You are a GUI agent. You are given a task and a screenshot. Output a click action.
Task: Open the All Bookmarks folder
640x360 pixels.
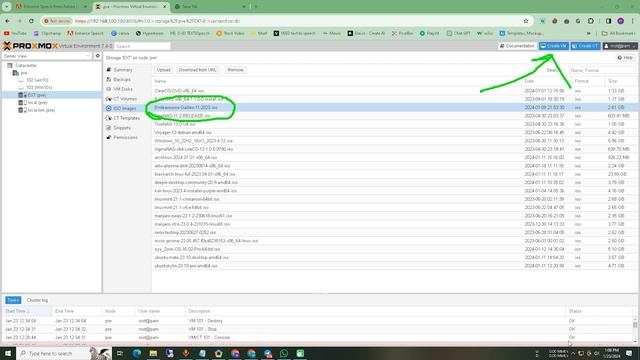tap(618, 33)
